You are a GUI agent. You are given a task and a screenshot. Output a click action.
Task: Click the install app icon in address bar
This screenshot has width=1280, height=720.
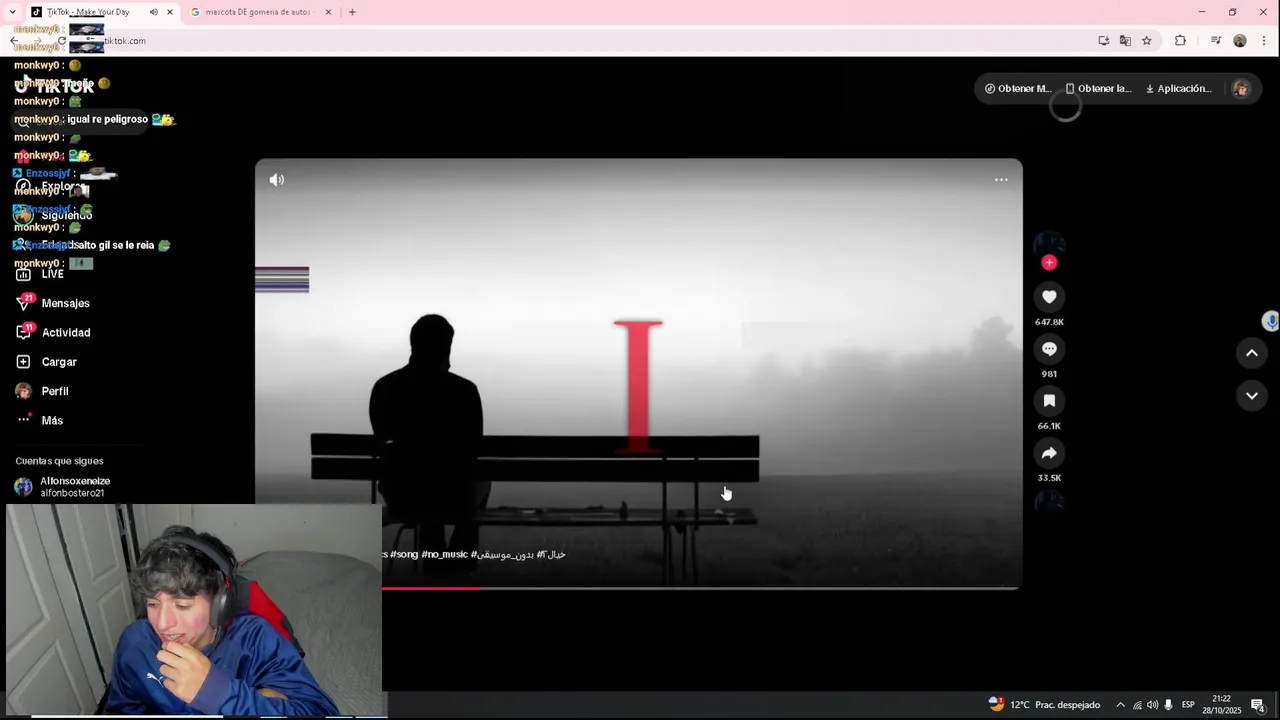1104,41
